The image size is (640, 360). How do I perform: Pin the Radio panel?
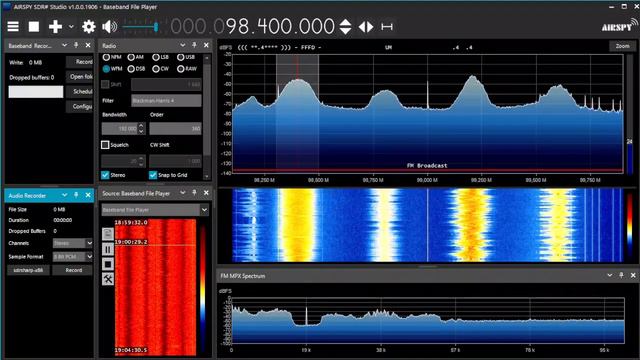[194, 45]
